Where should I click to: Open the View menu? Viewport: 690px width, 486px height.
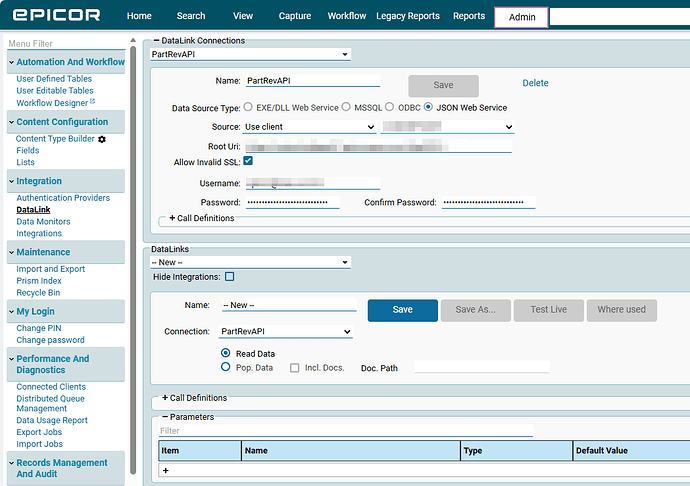pyautogui.click(x=243, y=16)
